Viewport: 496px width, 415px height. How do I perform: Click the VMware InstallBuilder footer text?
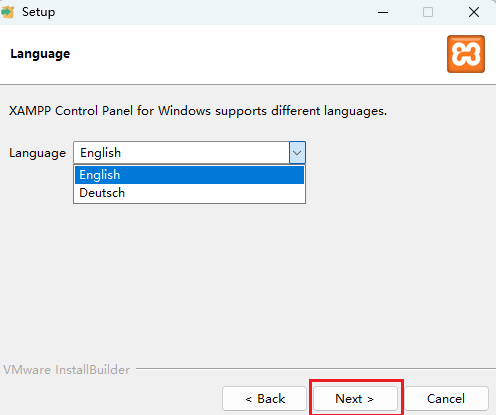click(66, 370)
